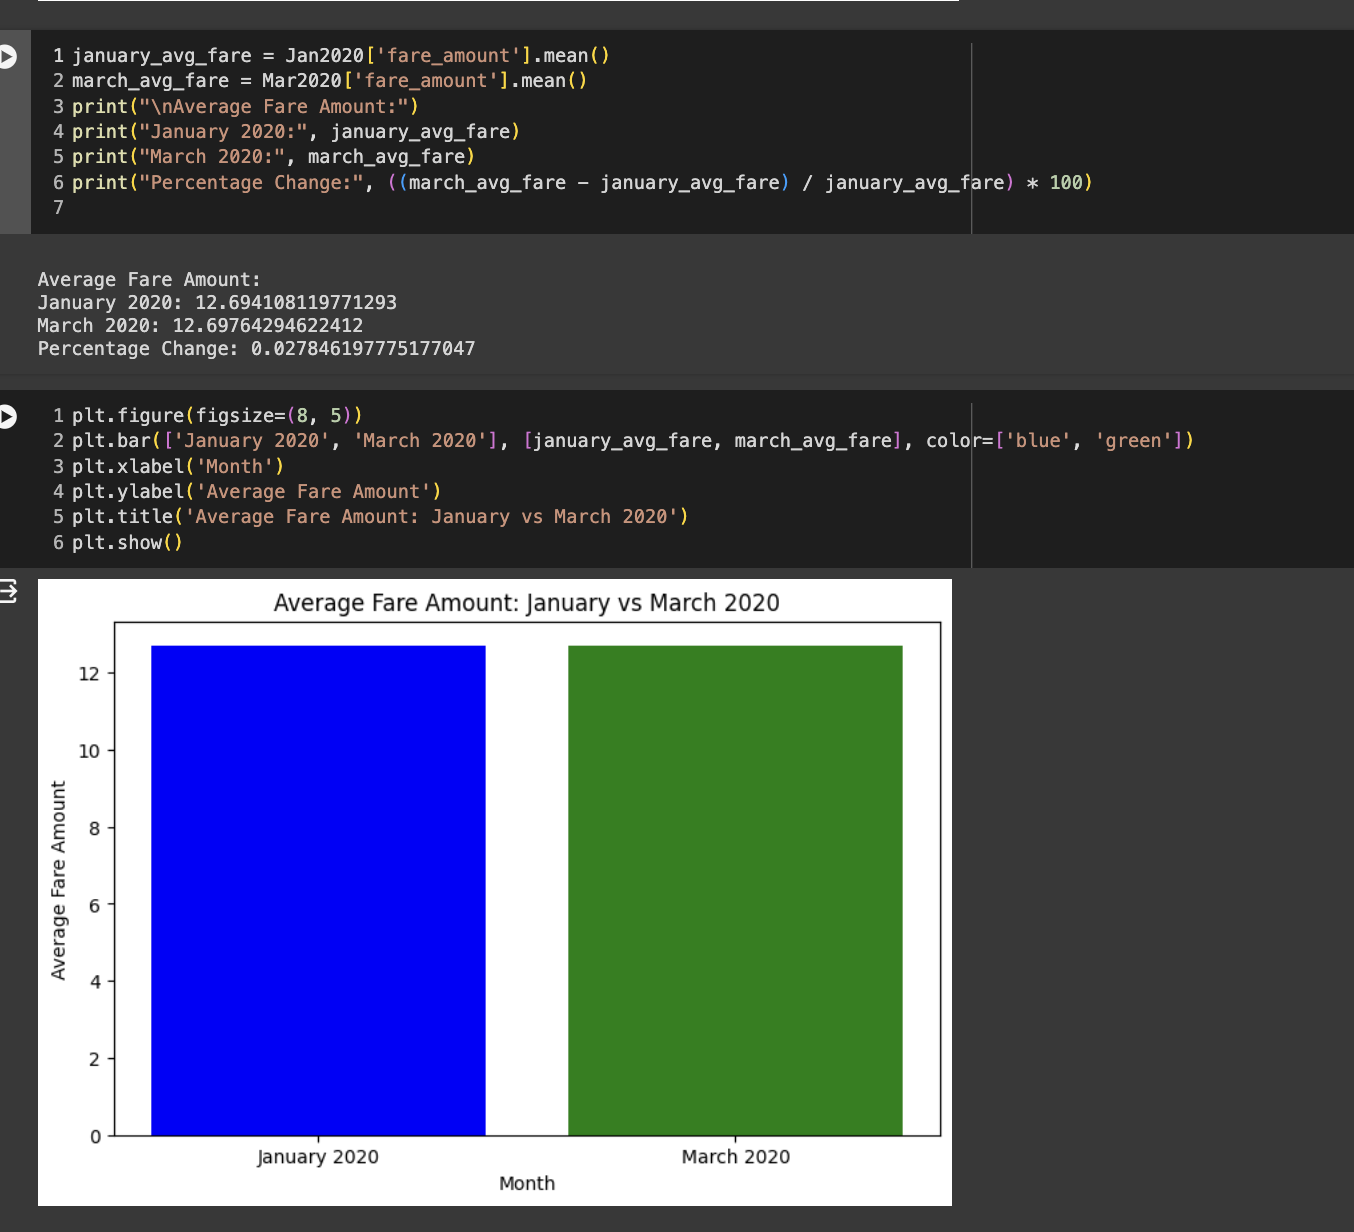Run the plt.figure bar chart cell

pos(7,416)
